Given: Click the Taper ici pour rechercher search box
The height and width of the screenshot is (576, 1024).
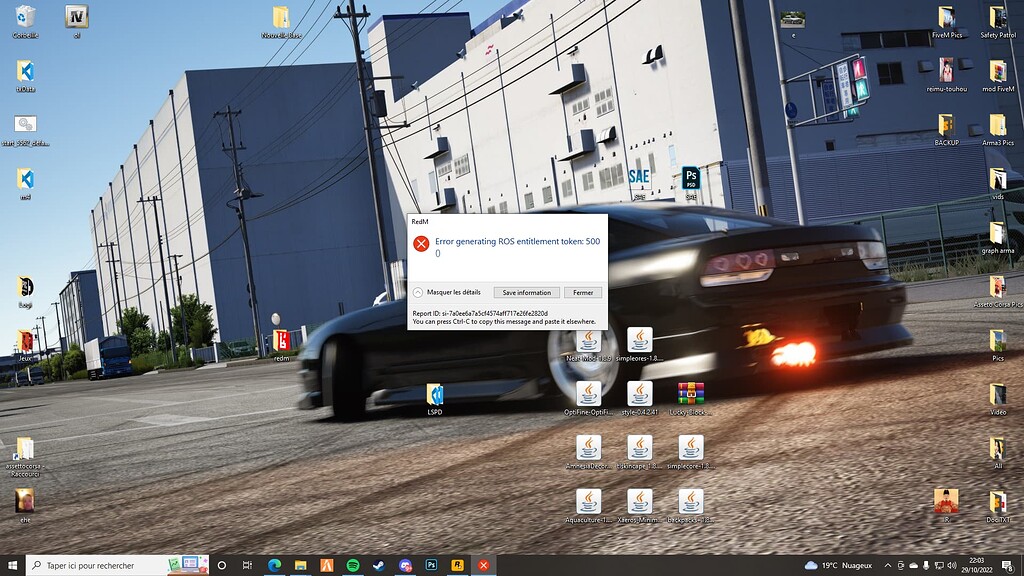Looking at the screenshot, I should [100, 565].
